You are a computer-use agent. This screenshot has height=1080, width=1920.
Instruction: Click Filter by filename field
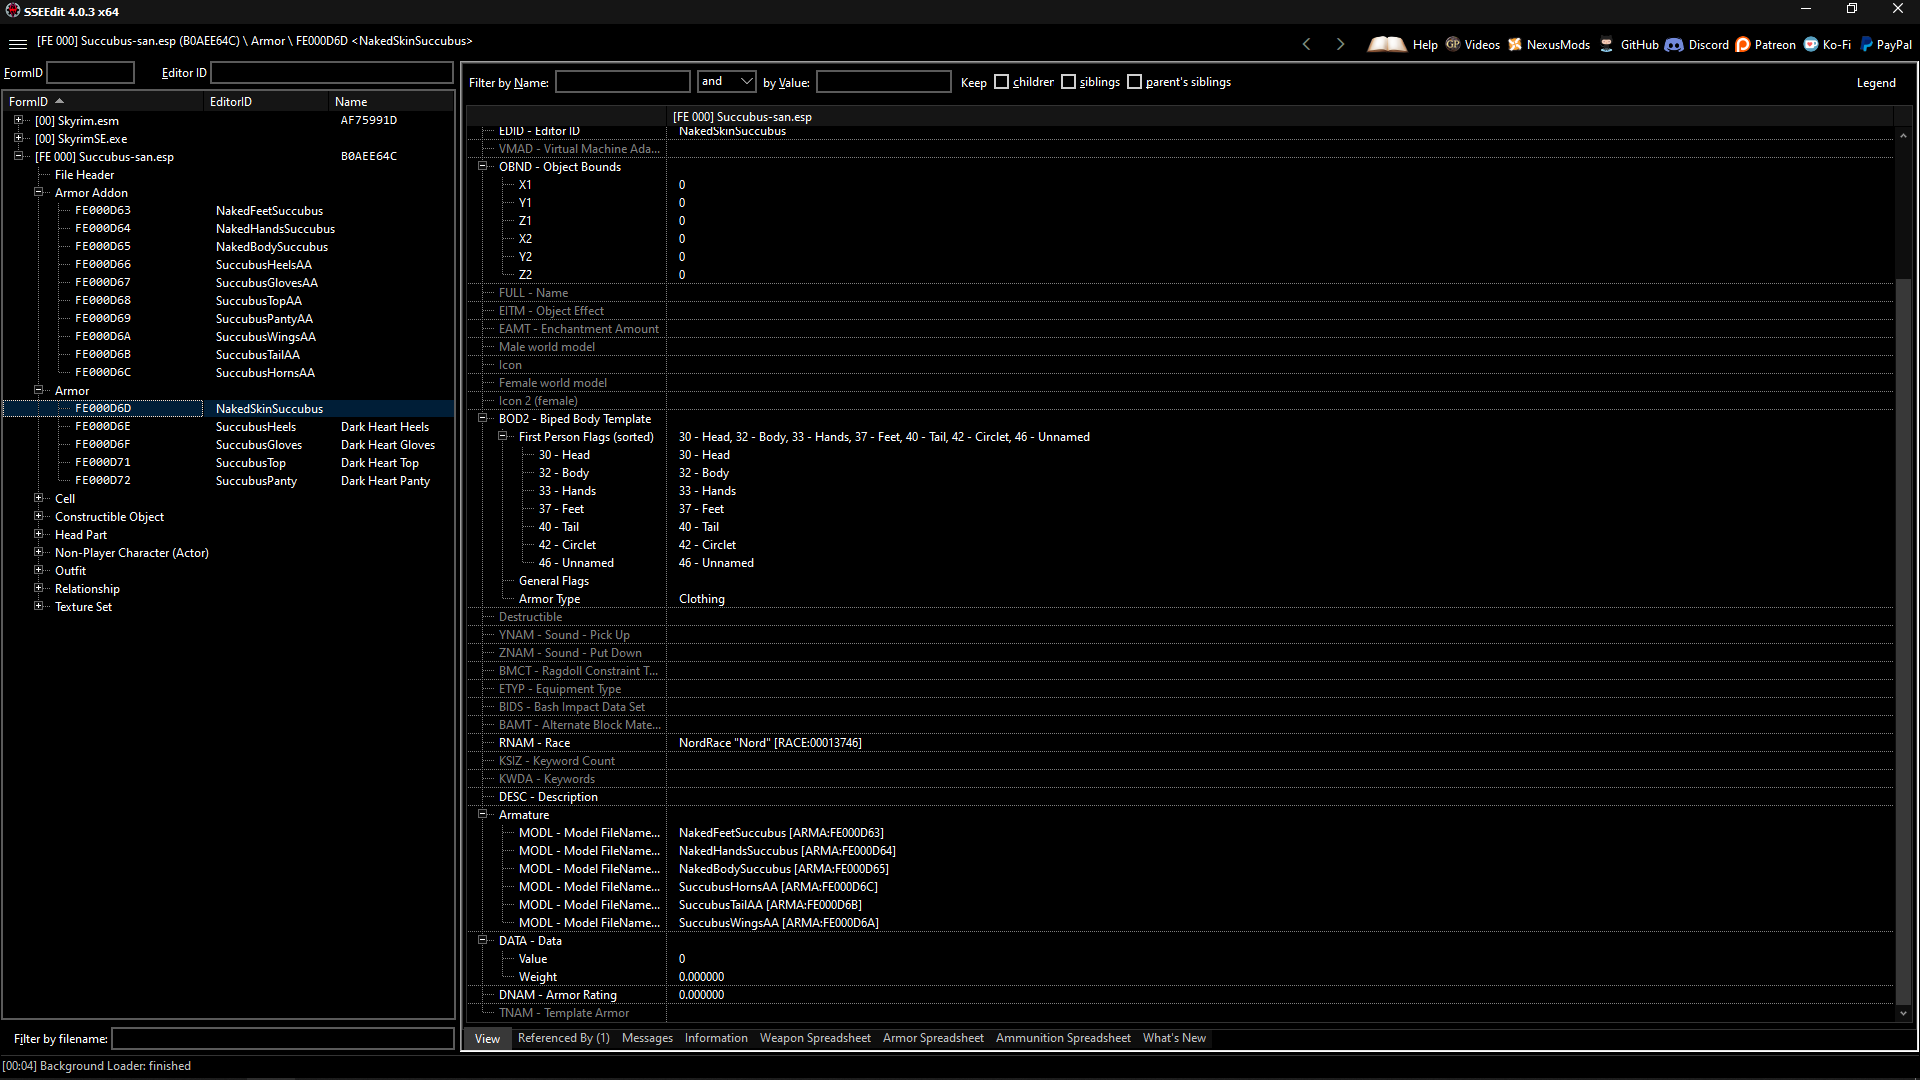coord(283,1039)
